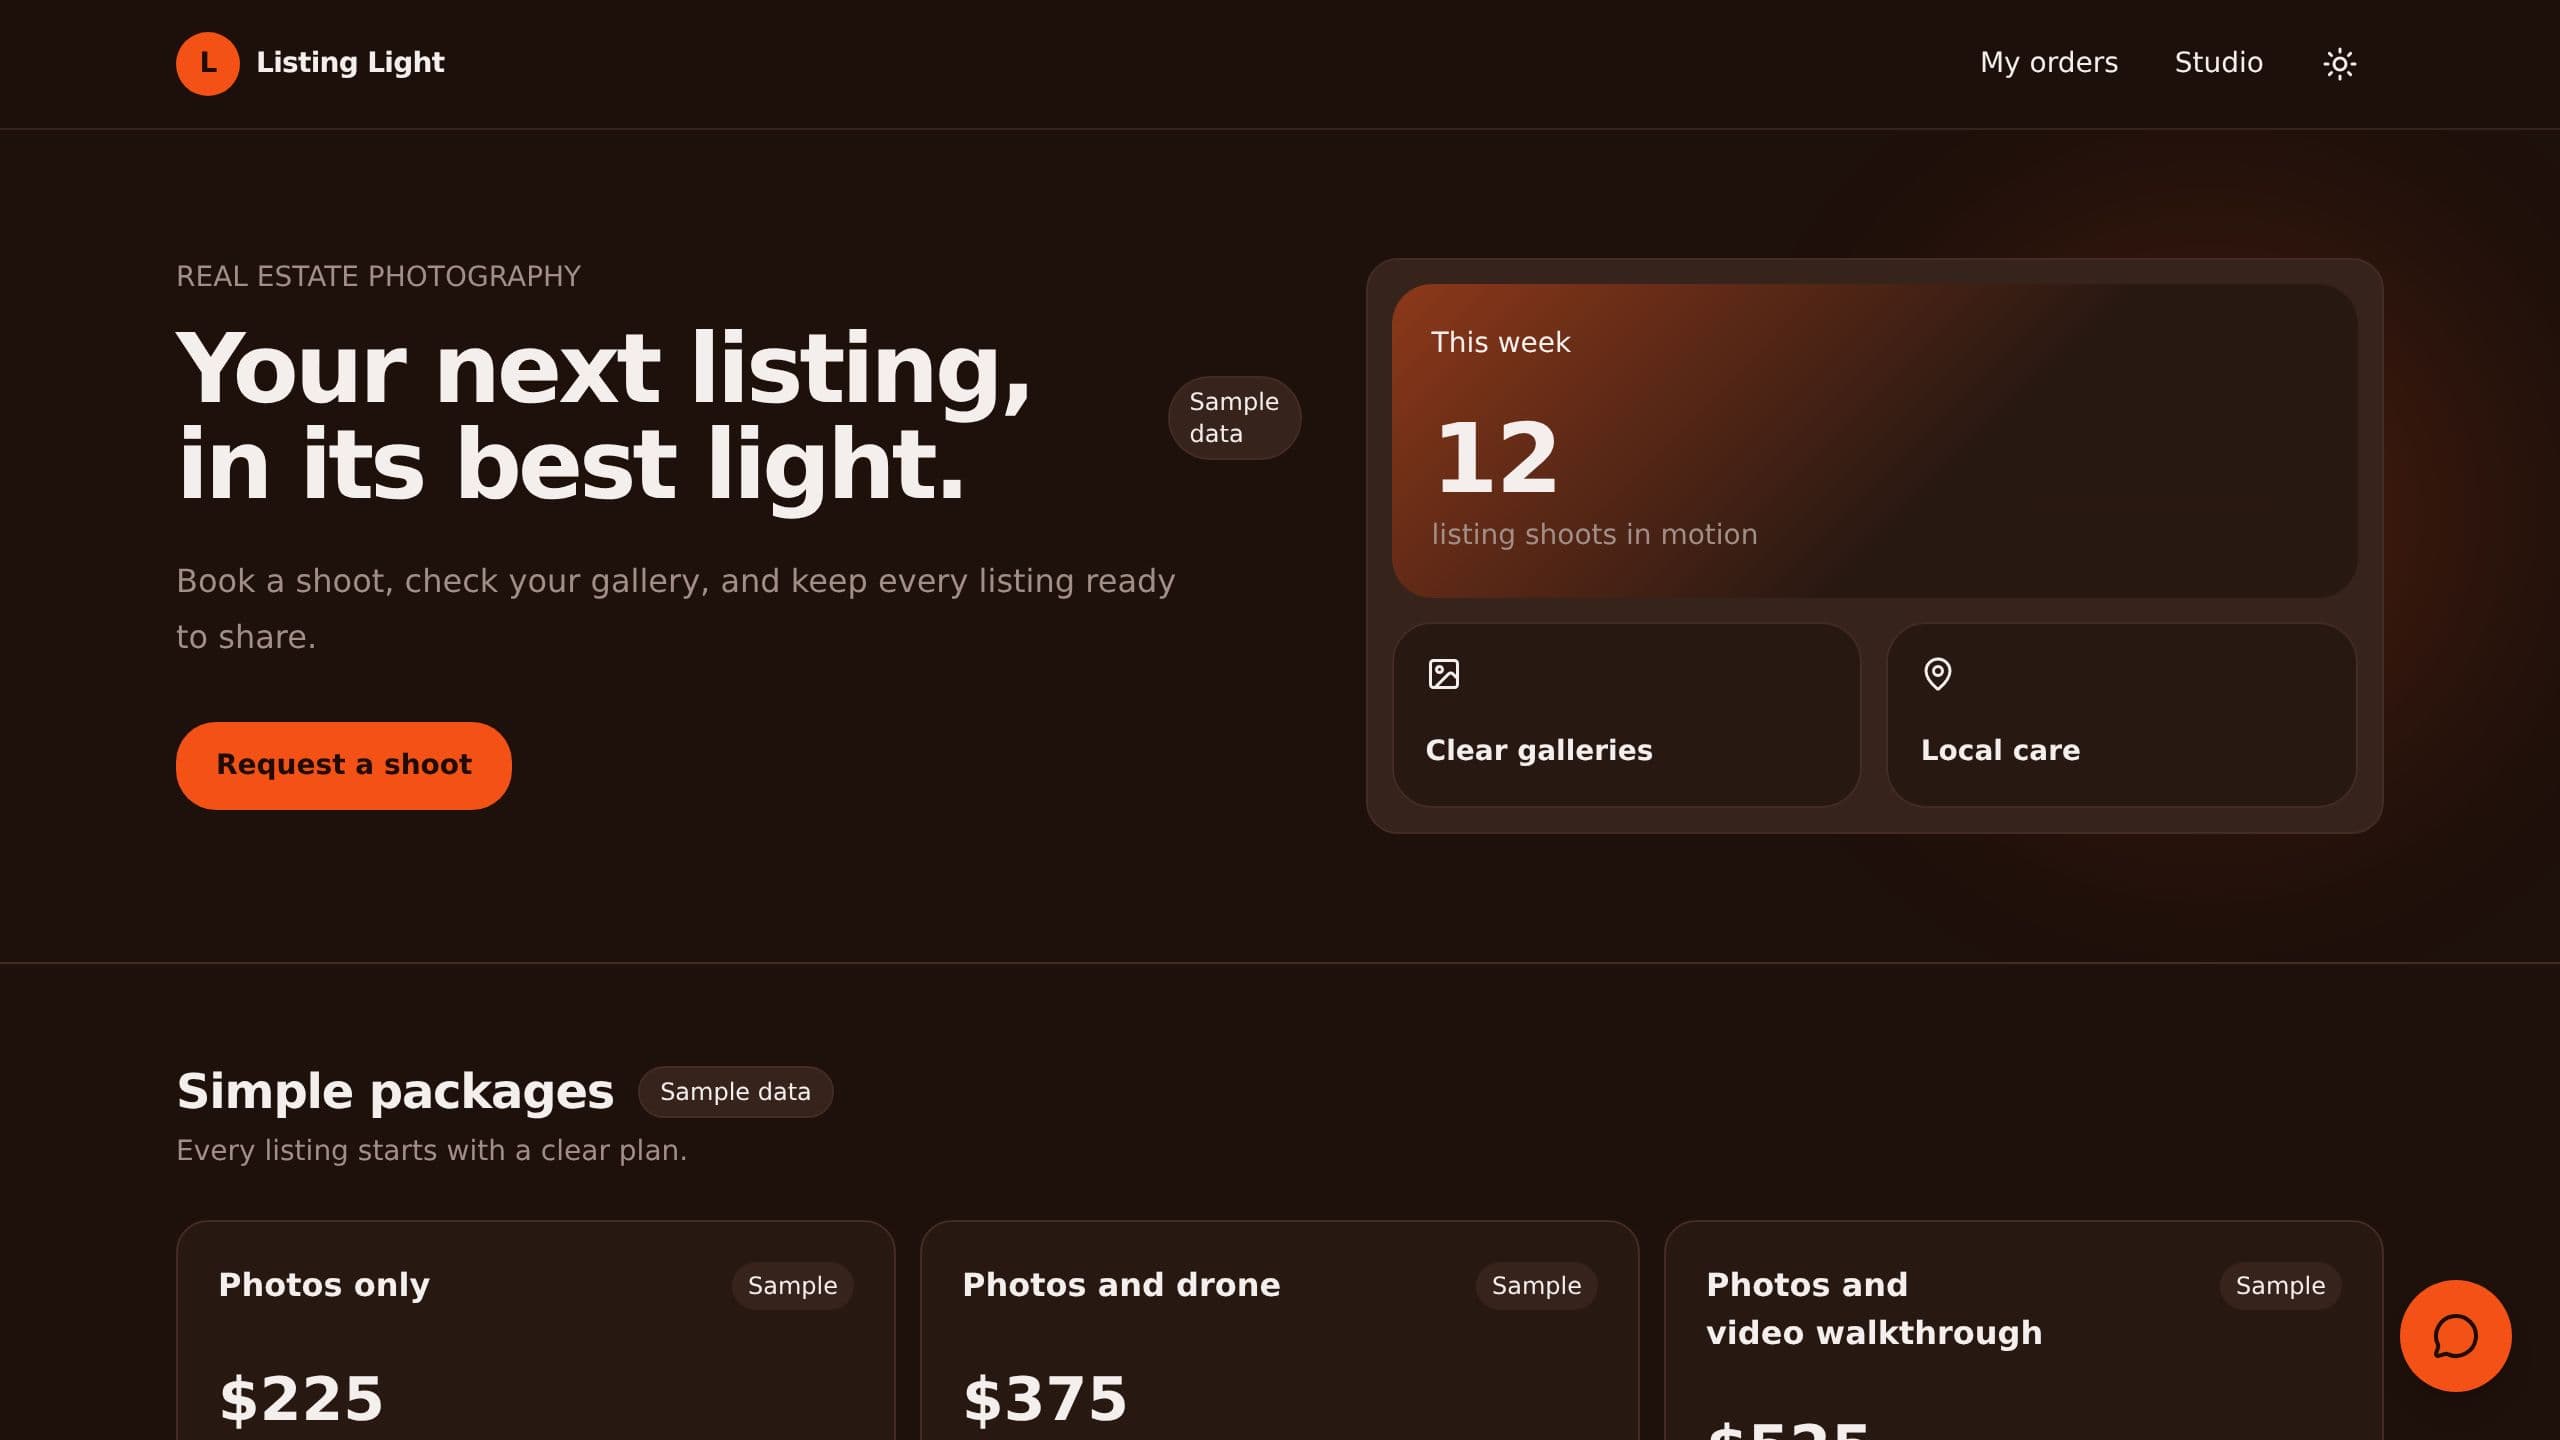The width and height of the screenshot is (2560, 1440).
Task: Click the $375 price
Action: coord(1045,1399)
